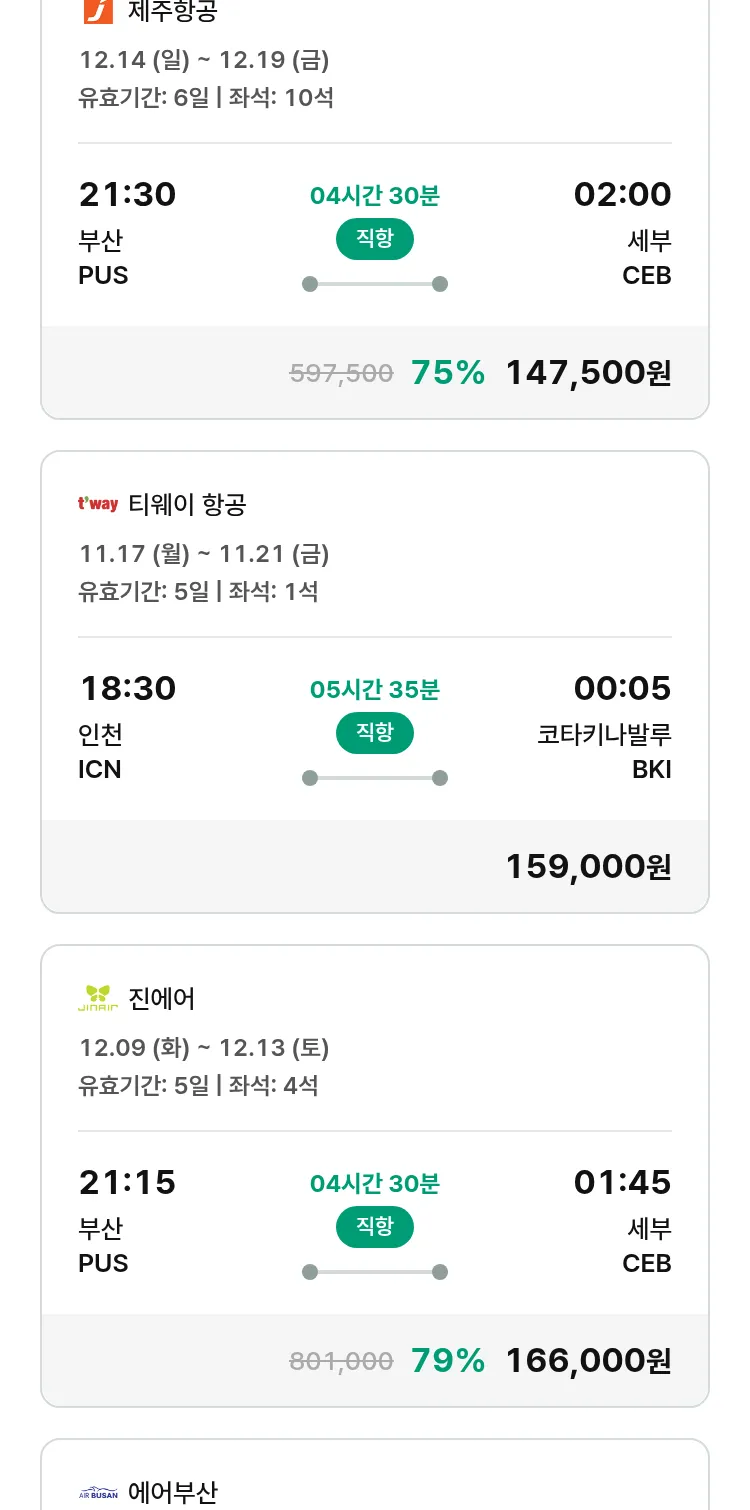Click 직항 badge on Jin Air flight

click(375, 1227)
